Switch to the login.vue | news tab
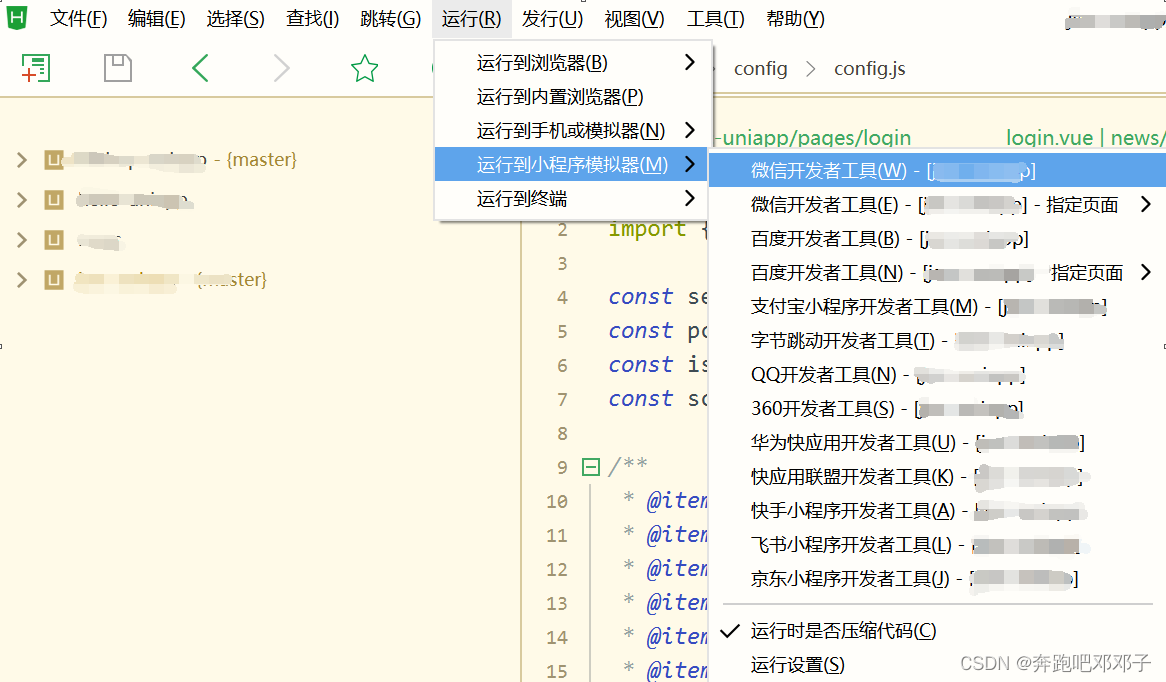 point(1084,138)
